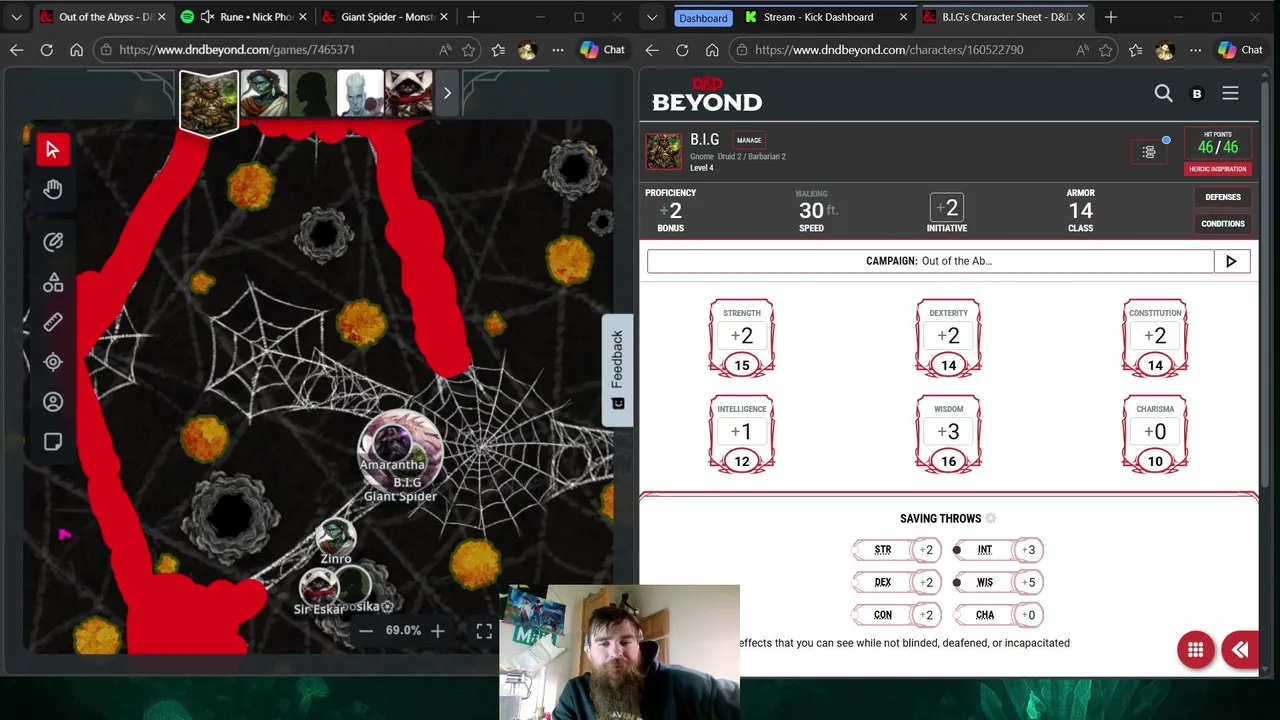
Task: Select the target ping tool
Action: [52, 362]
